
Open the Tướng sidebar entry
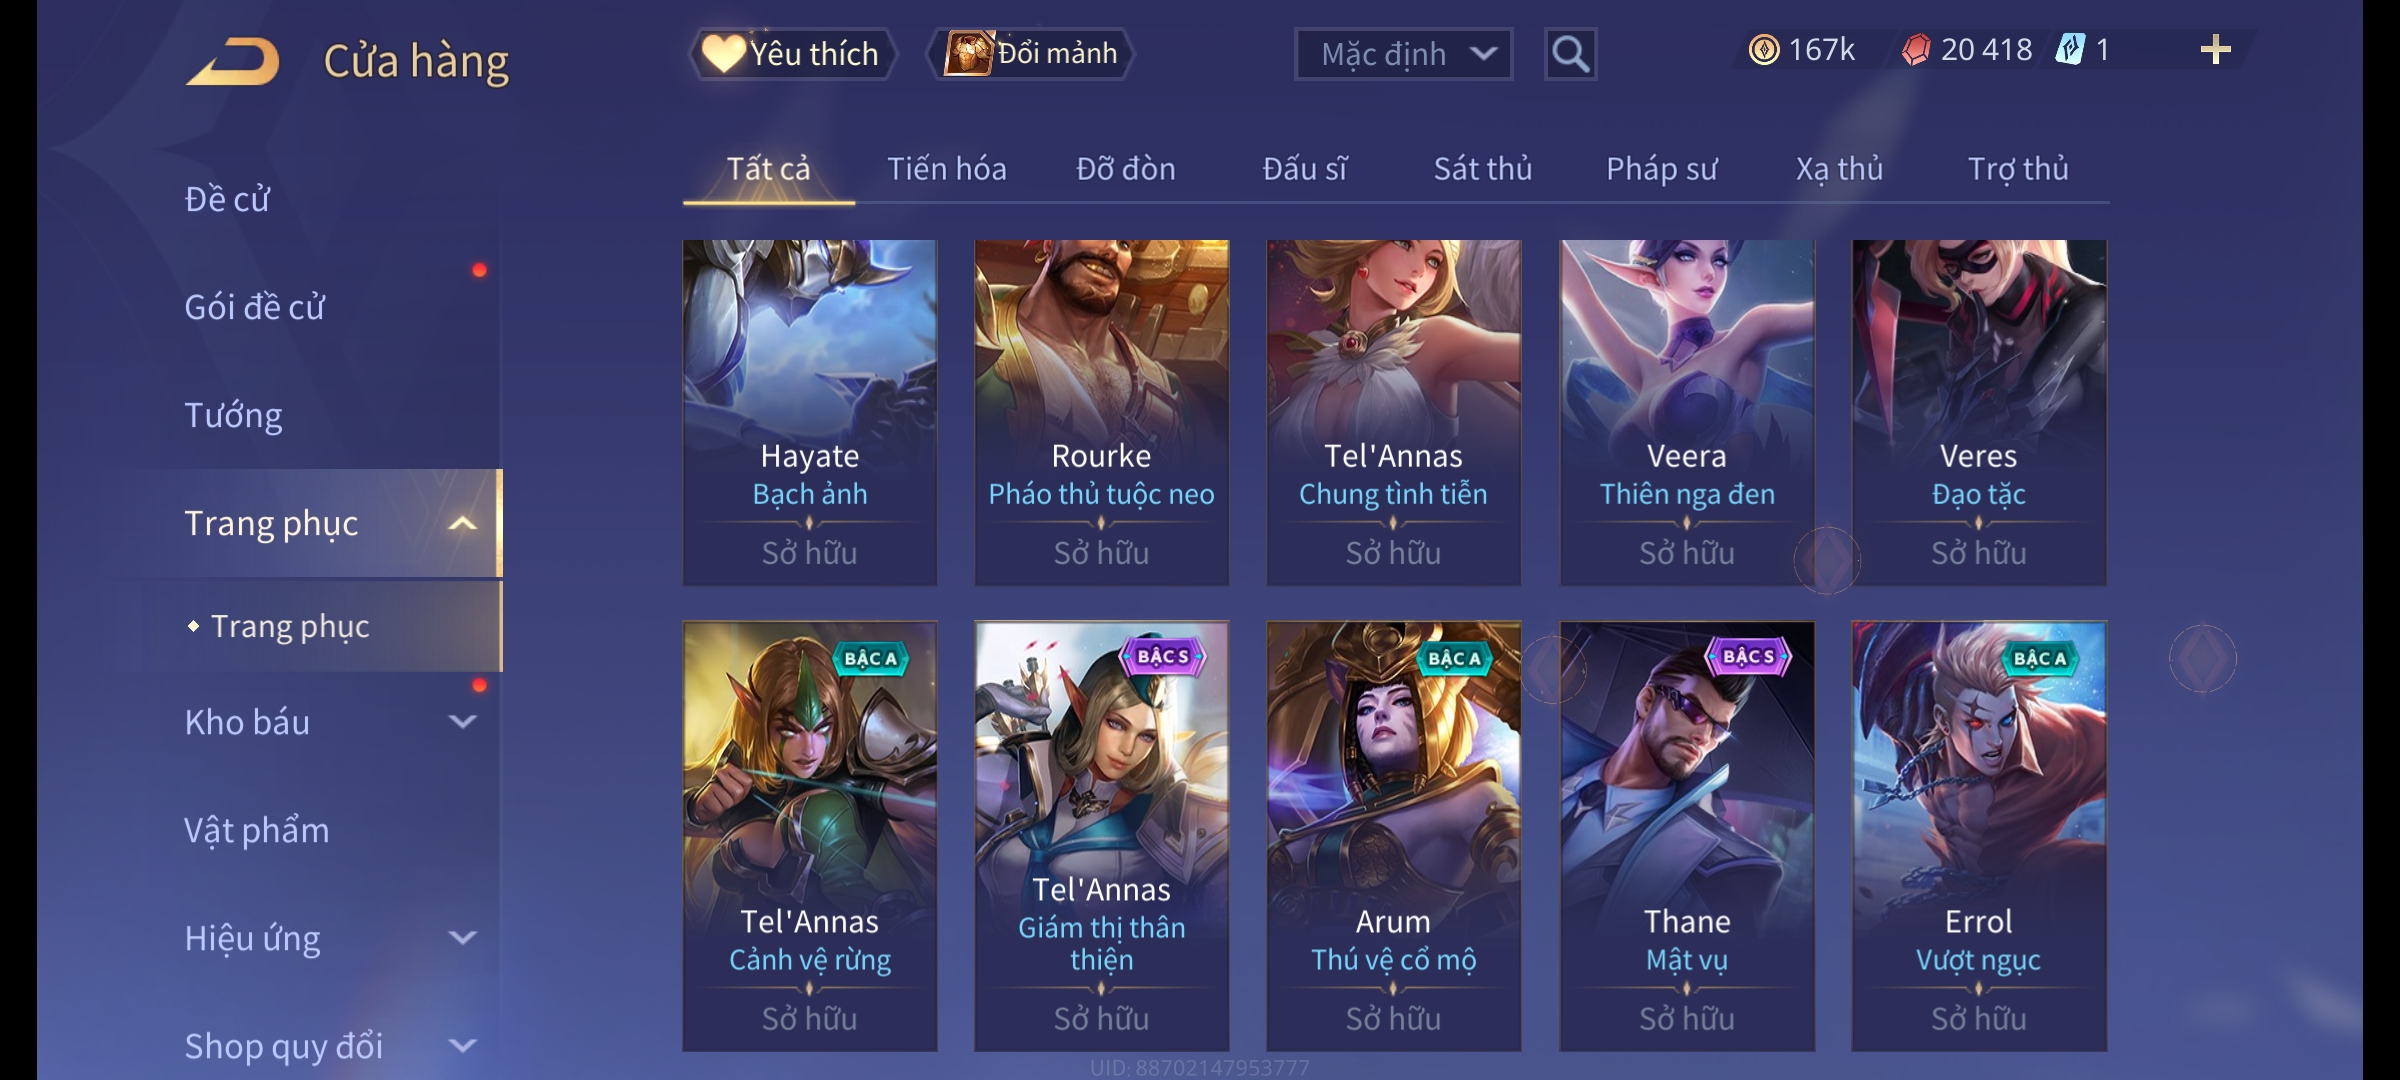point(233,415)
